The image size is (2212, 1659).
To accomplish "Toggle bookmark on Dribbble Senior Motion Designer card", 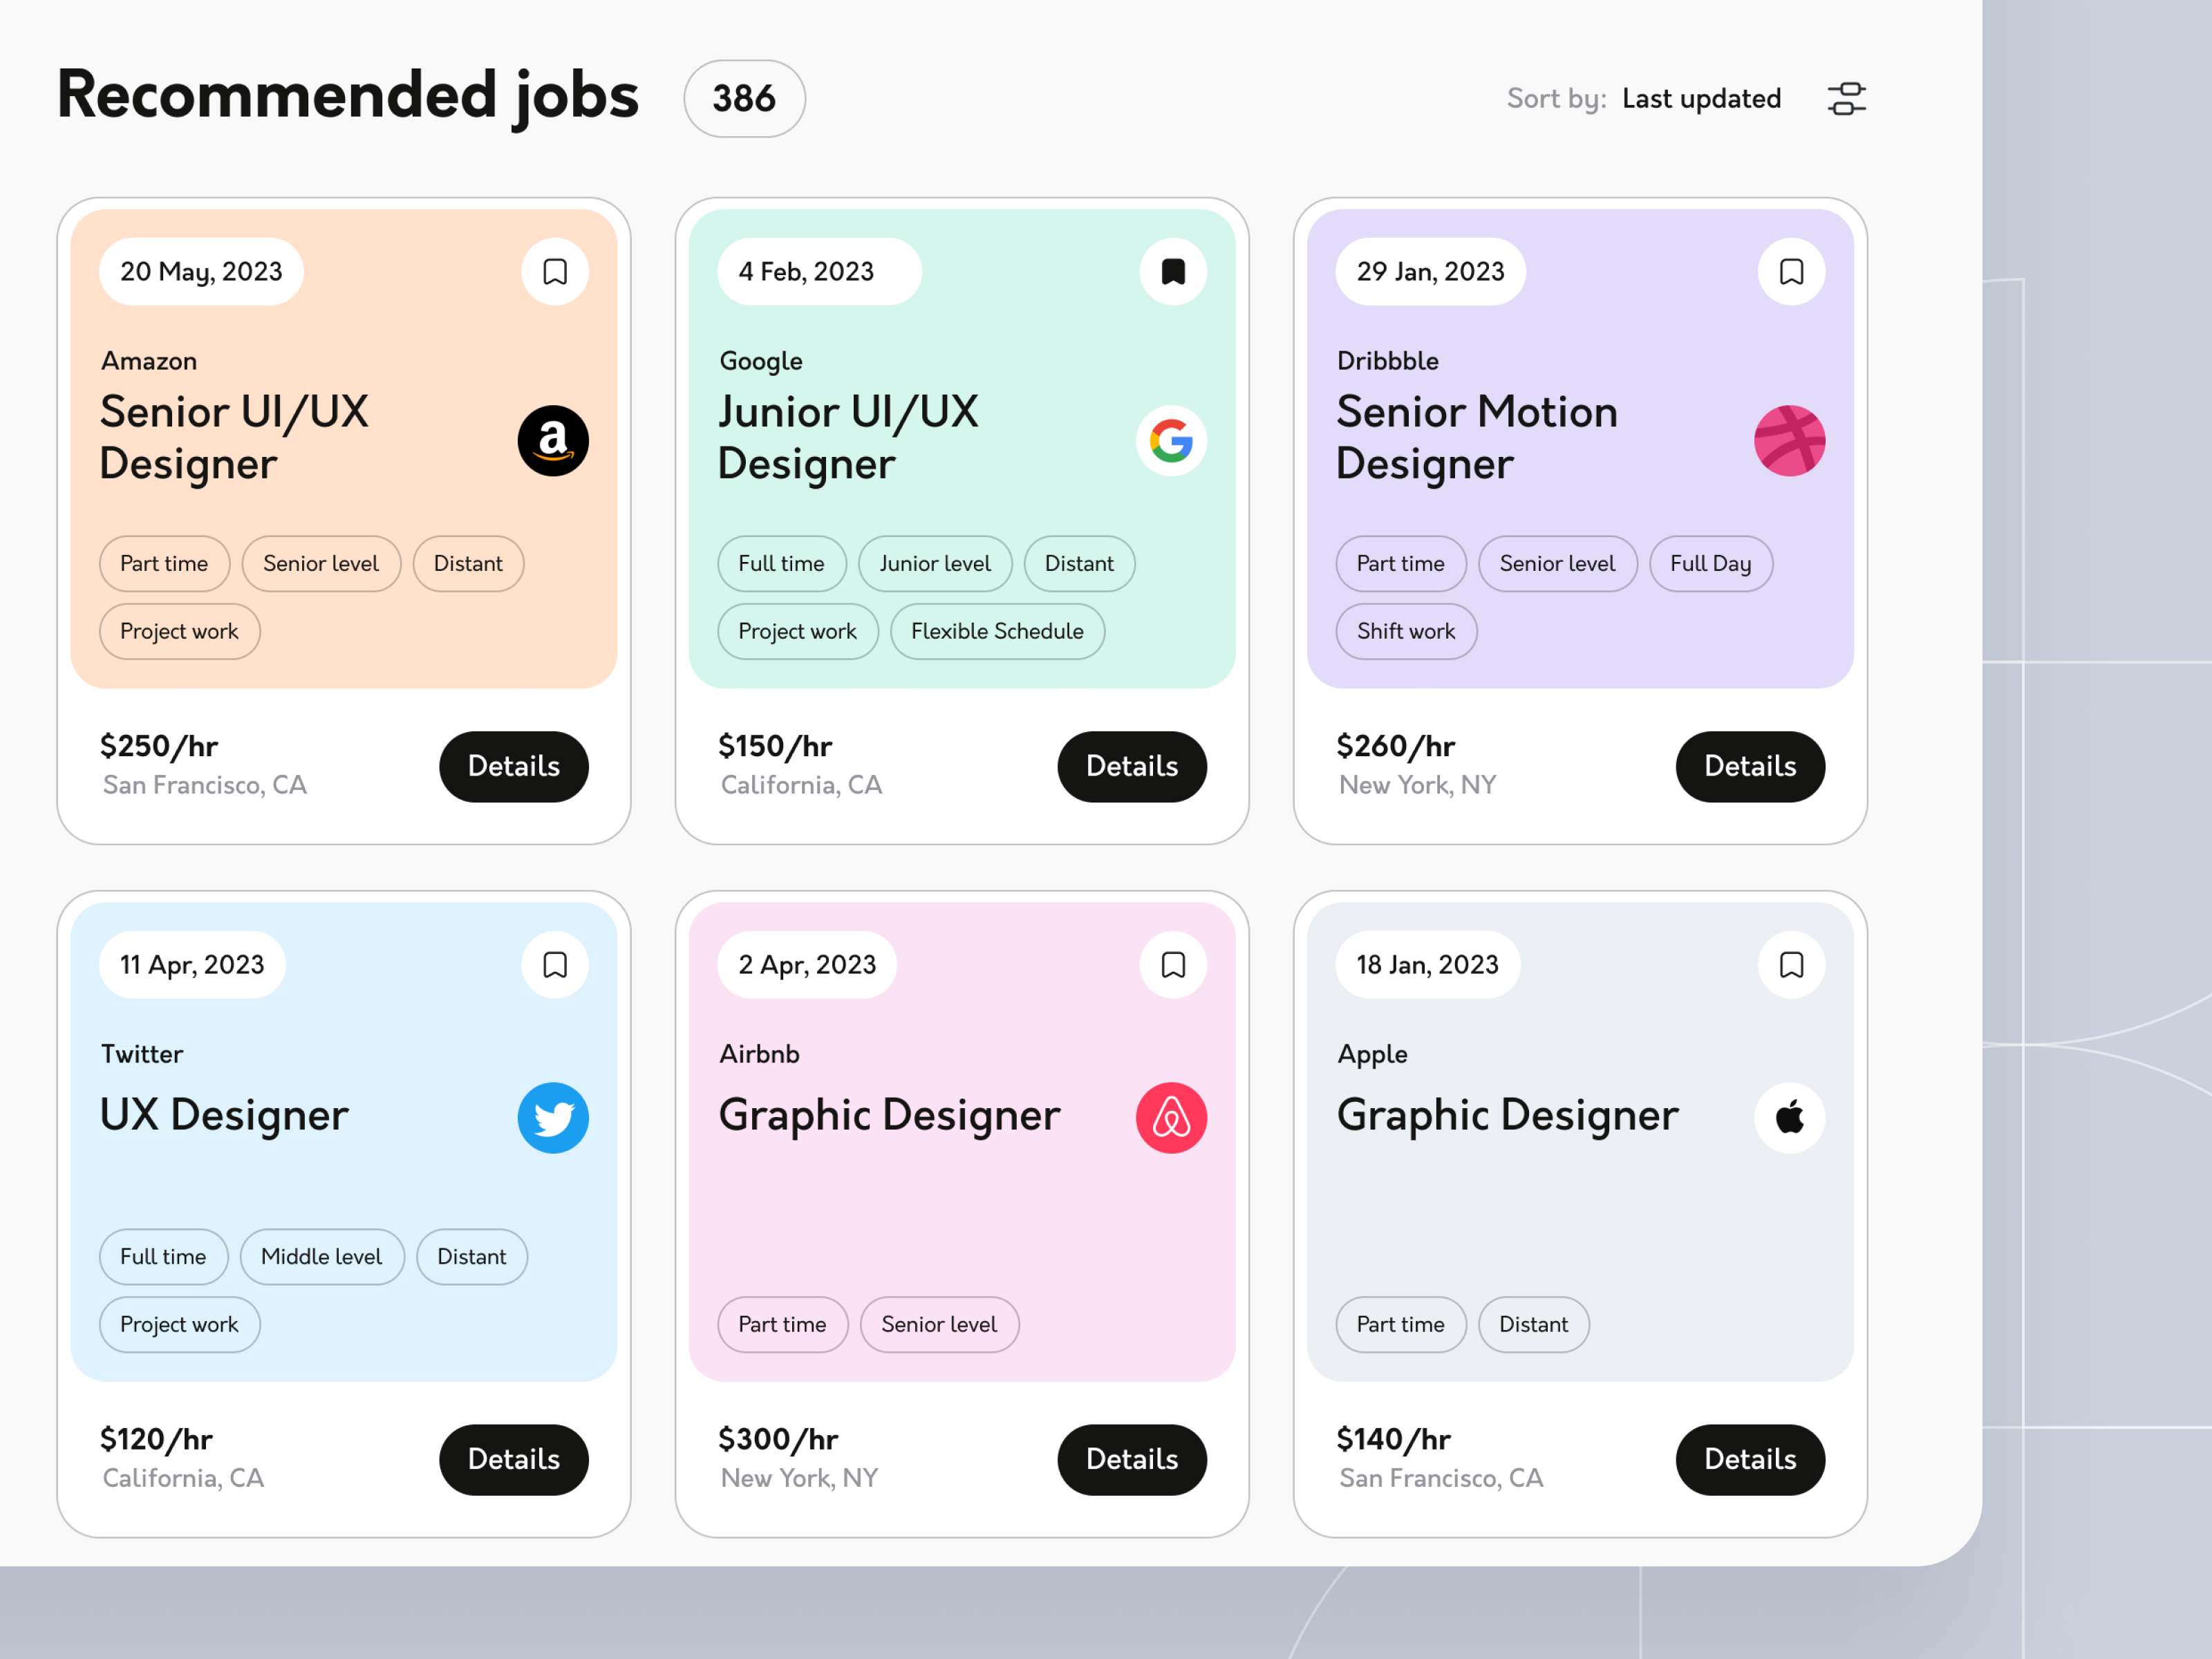I will point(1791,271).
